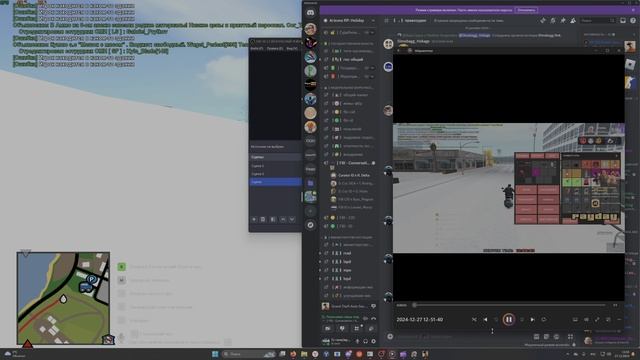Open the purple Discord server icon with folder symbol
The width and height of the screenshot is (640, 360).
(x=310, y=183)
